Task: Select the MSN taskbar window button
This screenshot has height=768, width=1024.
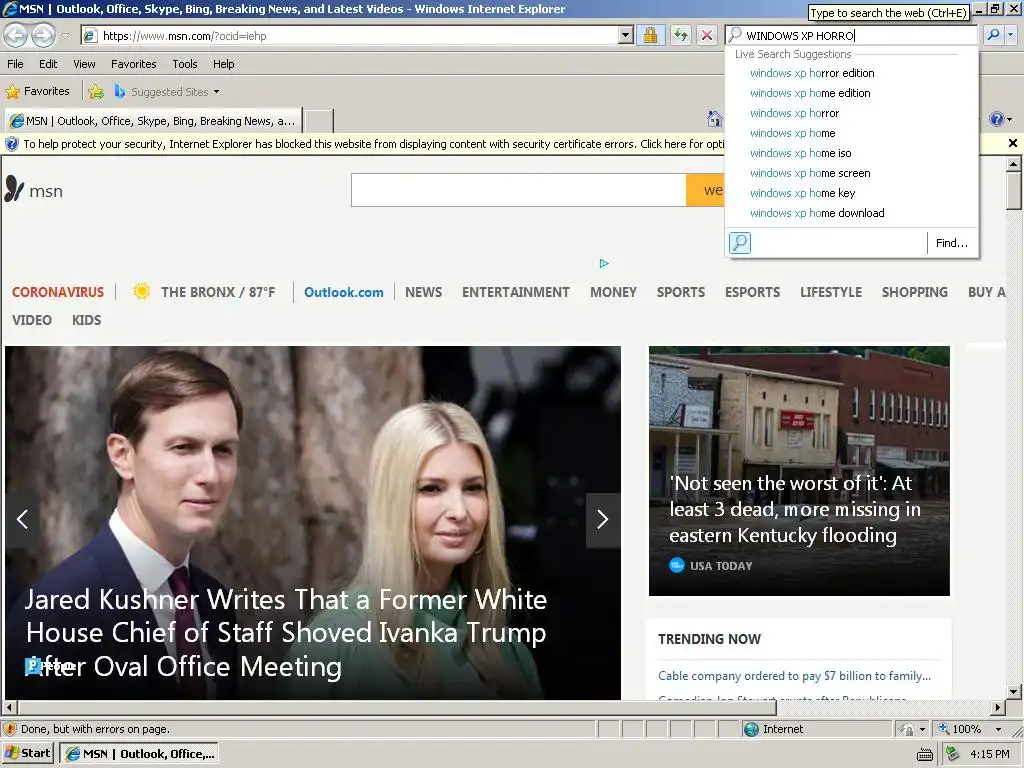Action: click(x=139, y=753)
